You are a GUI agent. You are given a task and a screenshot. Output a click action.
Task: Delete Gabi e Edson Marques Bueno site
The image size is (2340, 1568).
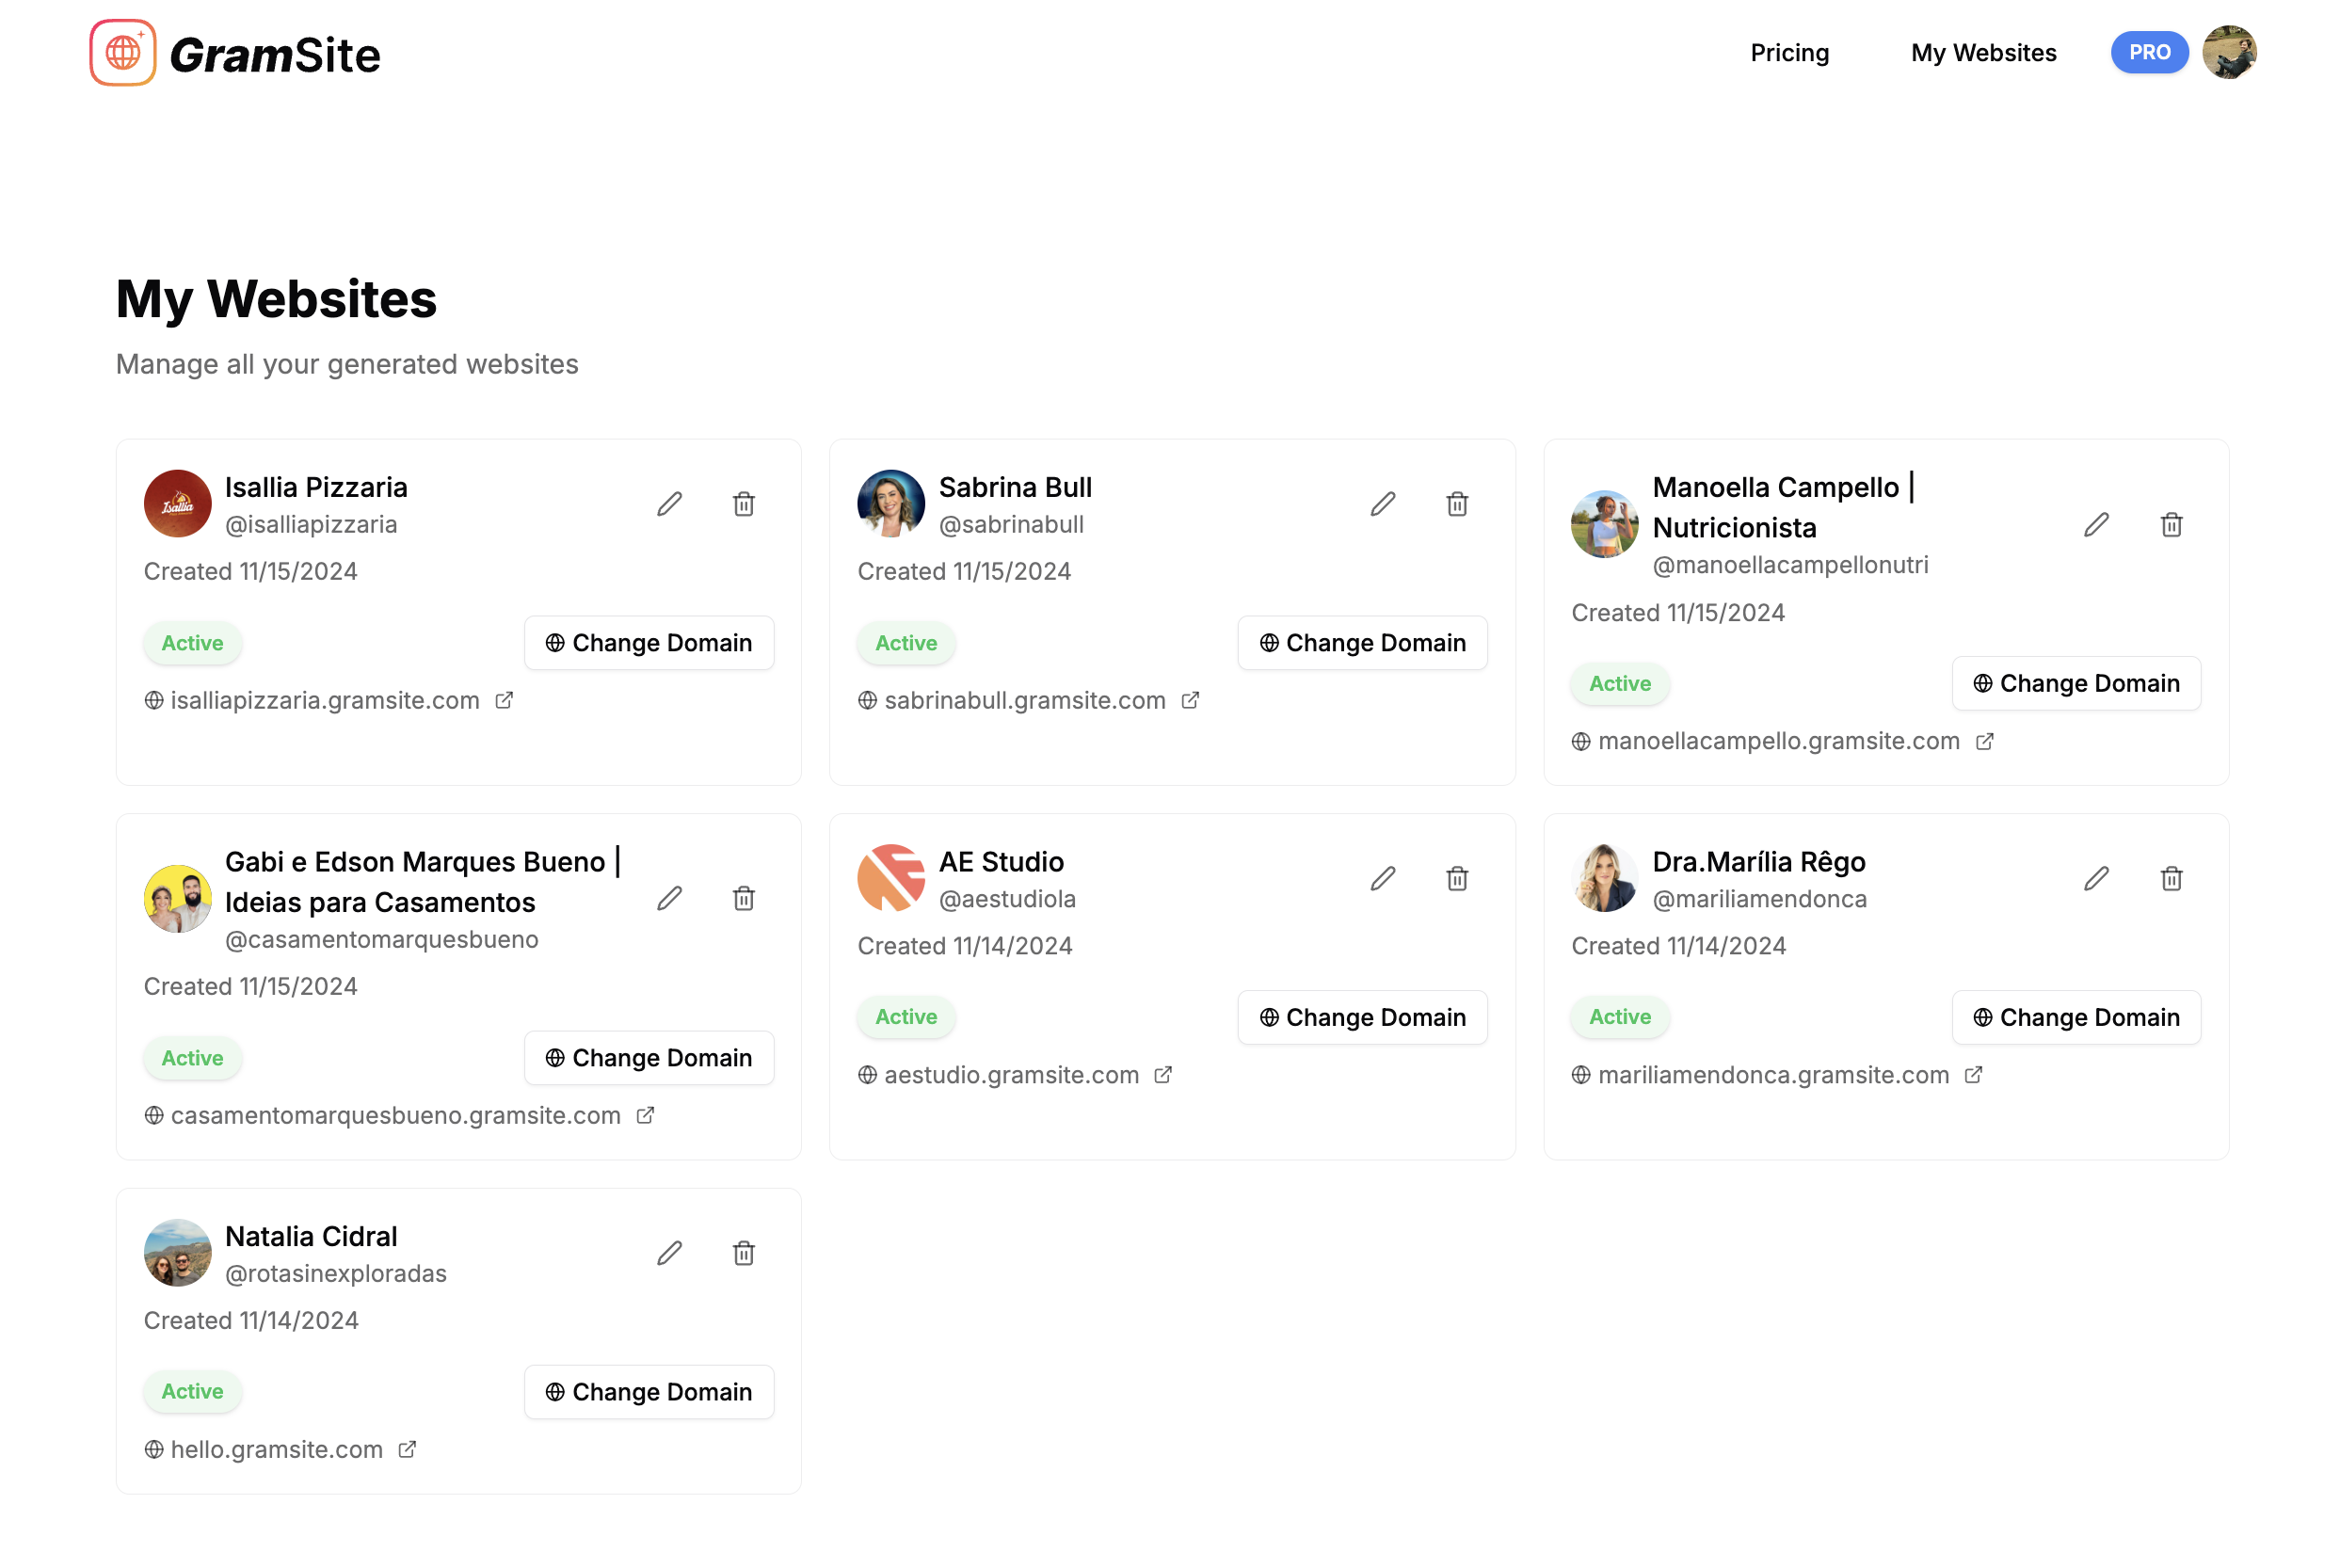[743, 898]
